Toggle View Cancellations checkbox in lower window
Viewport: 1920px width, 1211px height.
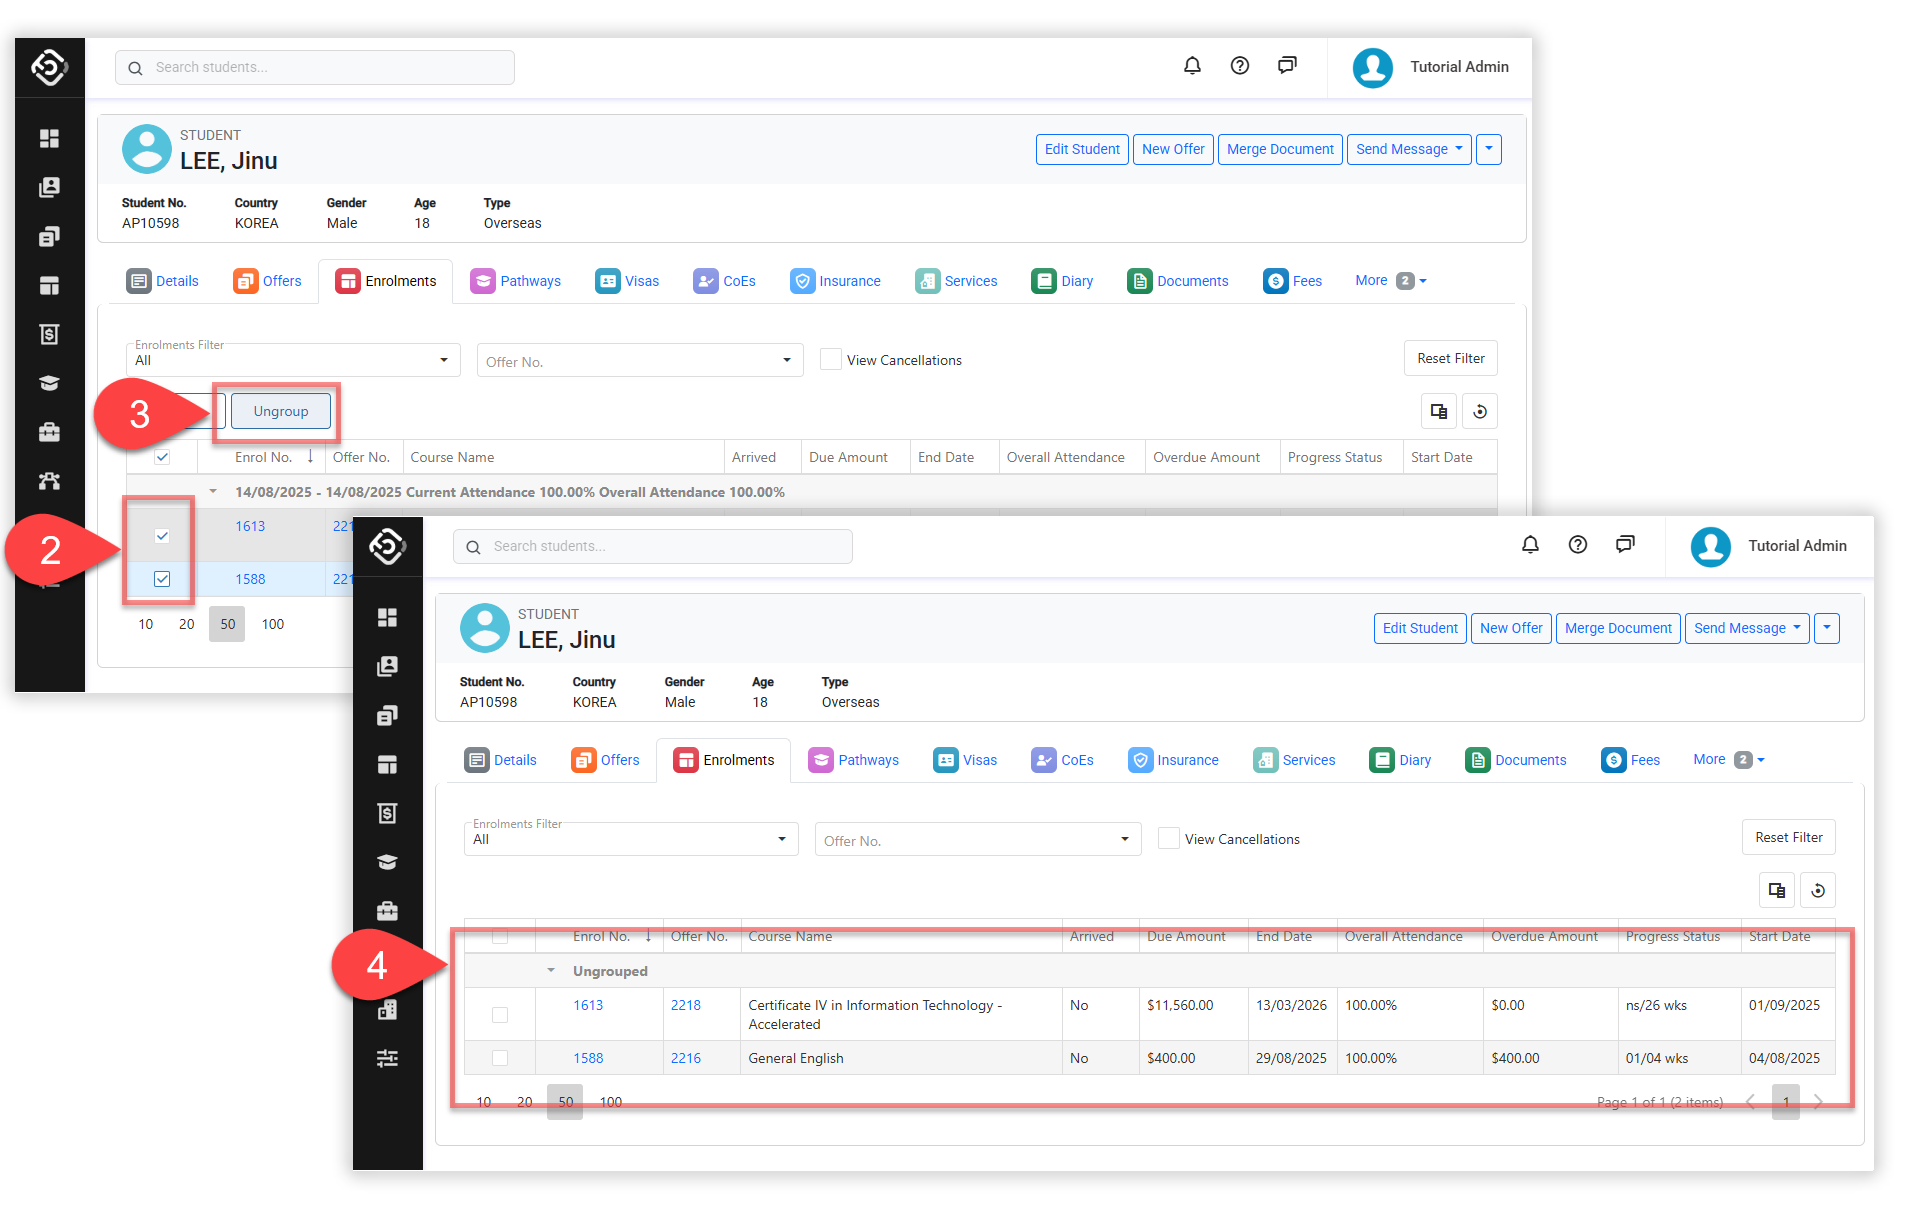(x=1168, y=838)
